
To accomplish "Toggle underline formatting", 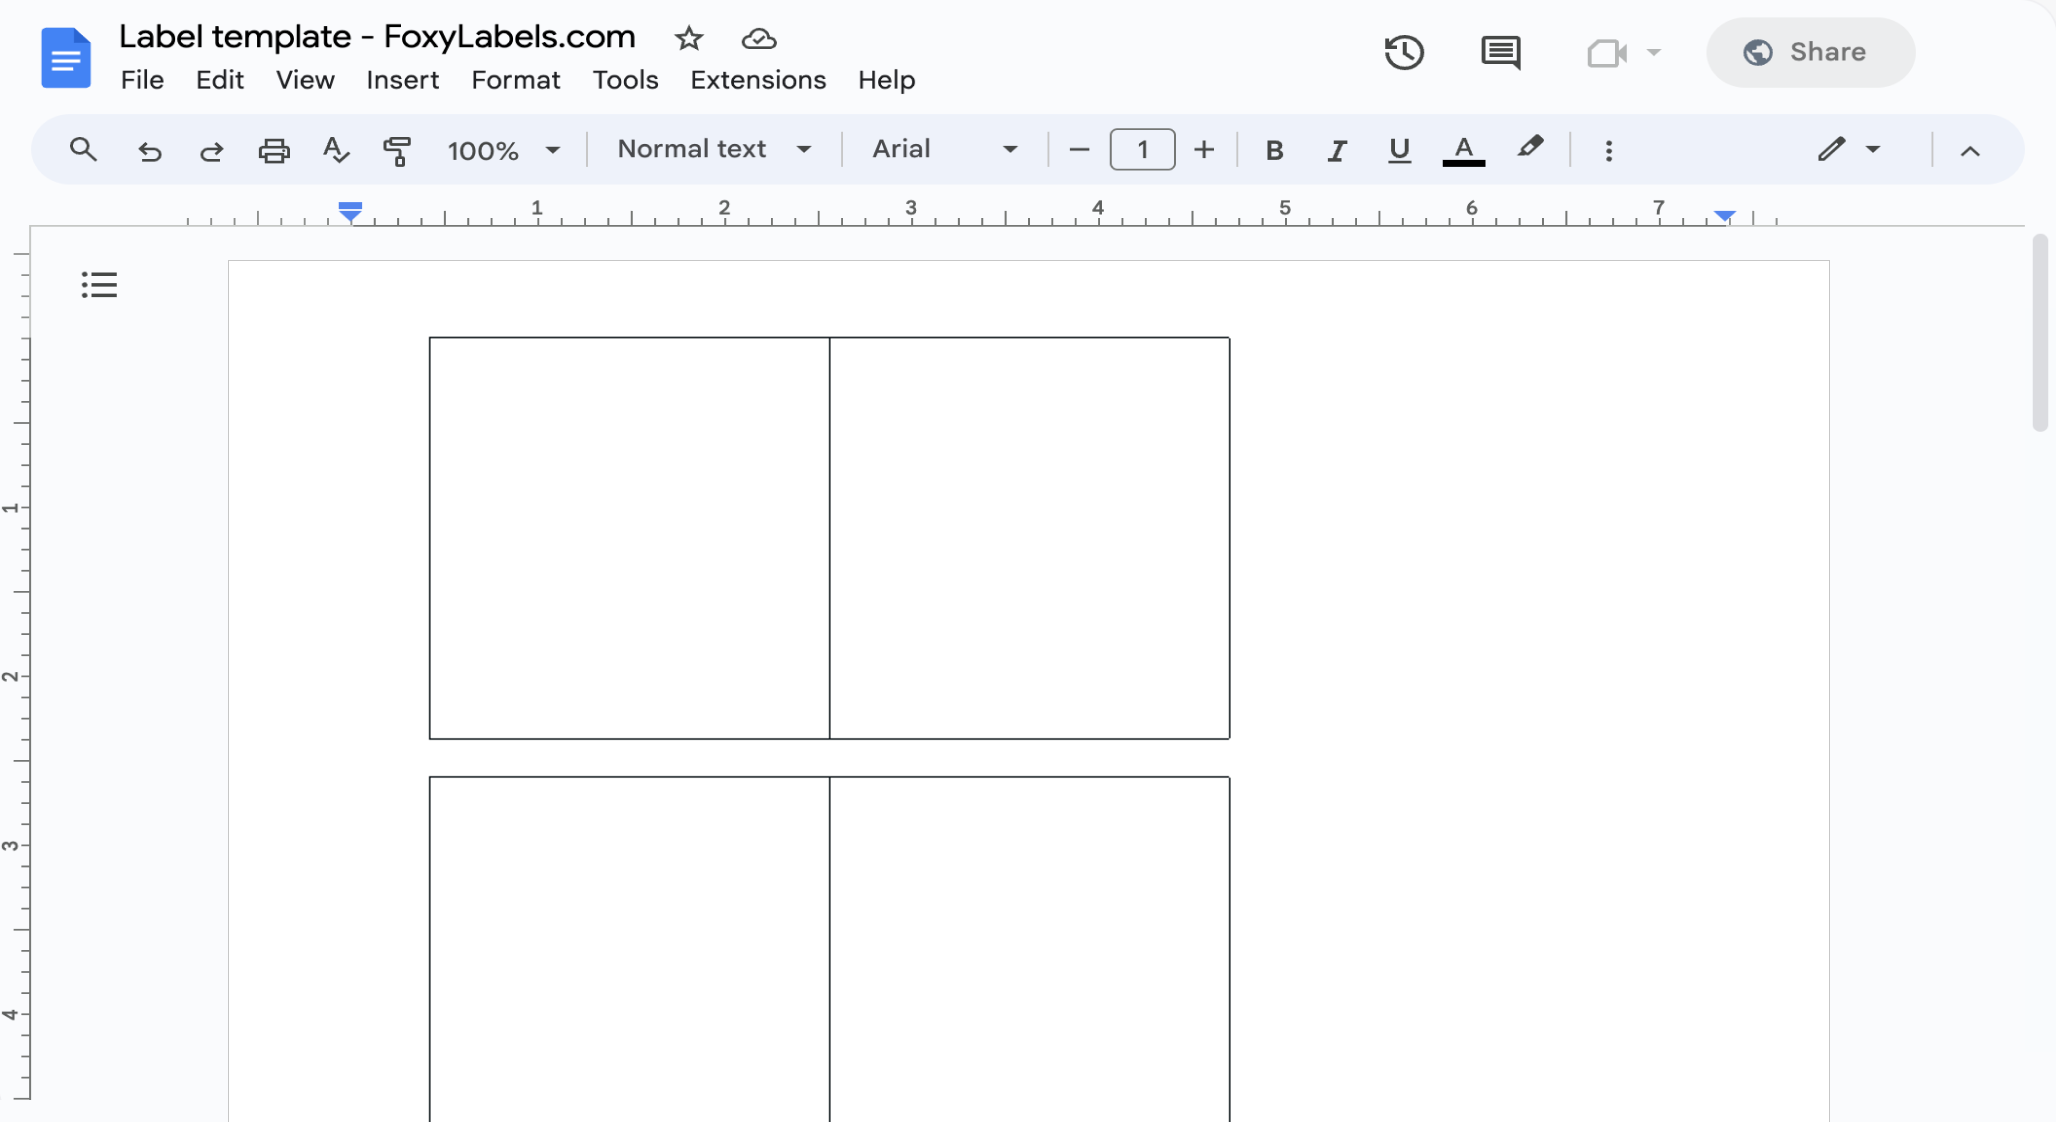I will [x=1398, y=150].
